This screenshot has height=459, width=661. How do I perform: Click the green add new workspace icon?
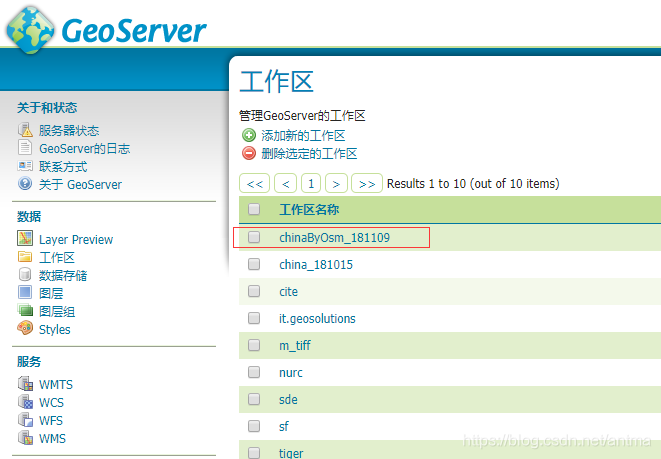click(x=249, y=135)
